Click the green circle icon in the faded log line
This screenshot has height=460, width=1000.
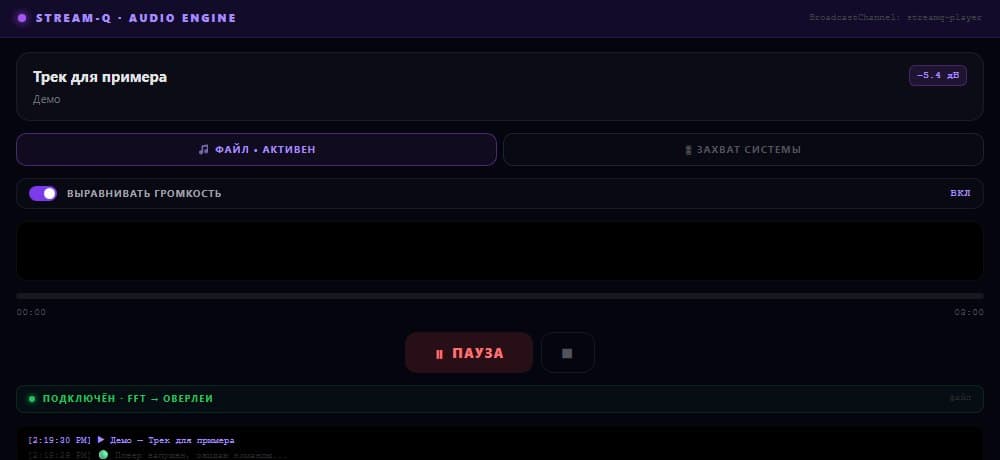click(103, 455)
